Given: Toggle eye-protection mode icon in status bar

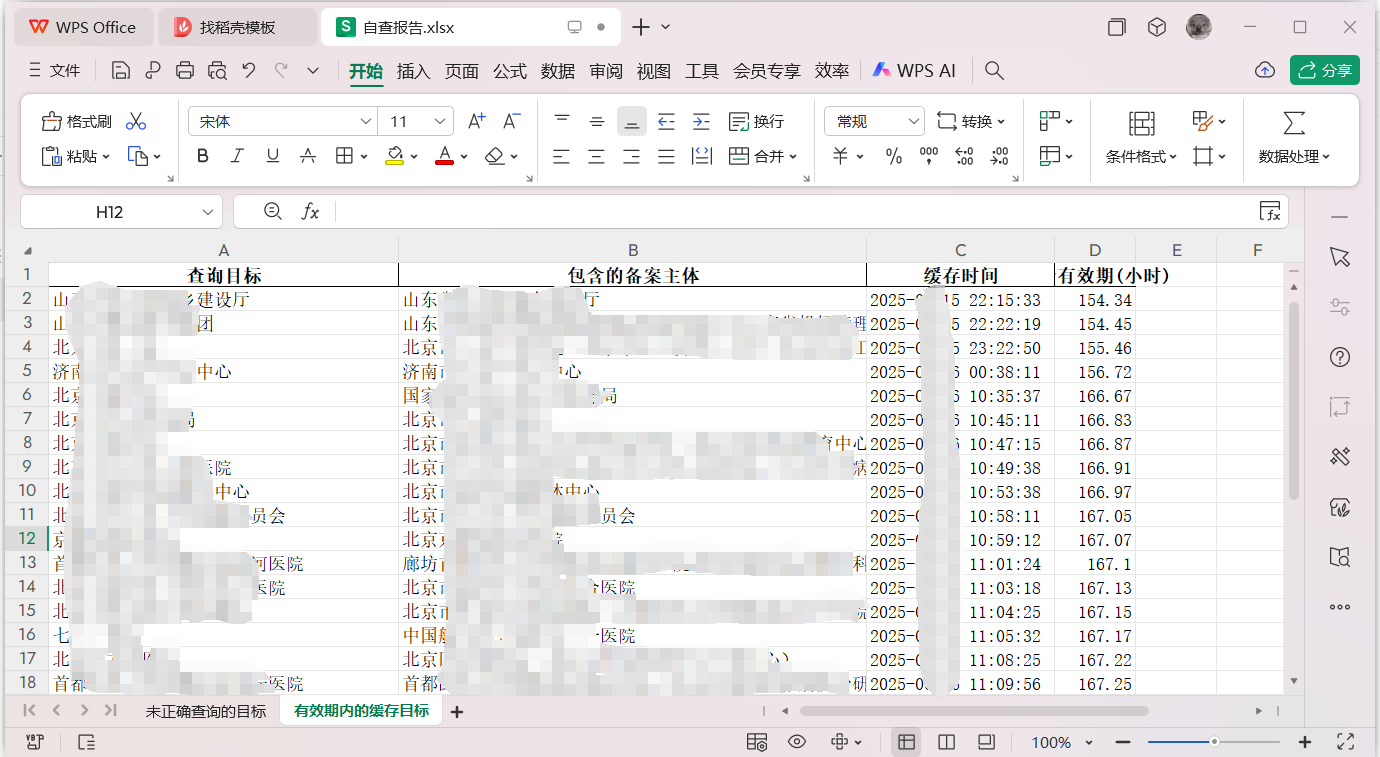Looking at the screenshot, I should 797,742.
